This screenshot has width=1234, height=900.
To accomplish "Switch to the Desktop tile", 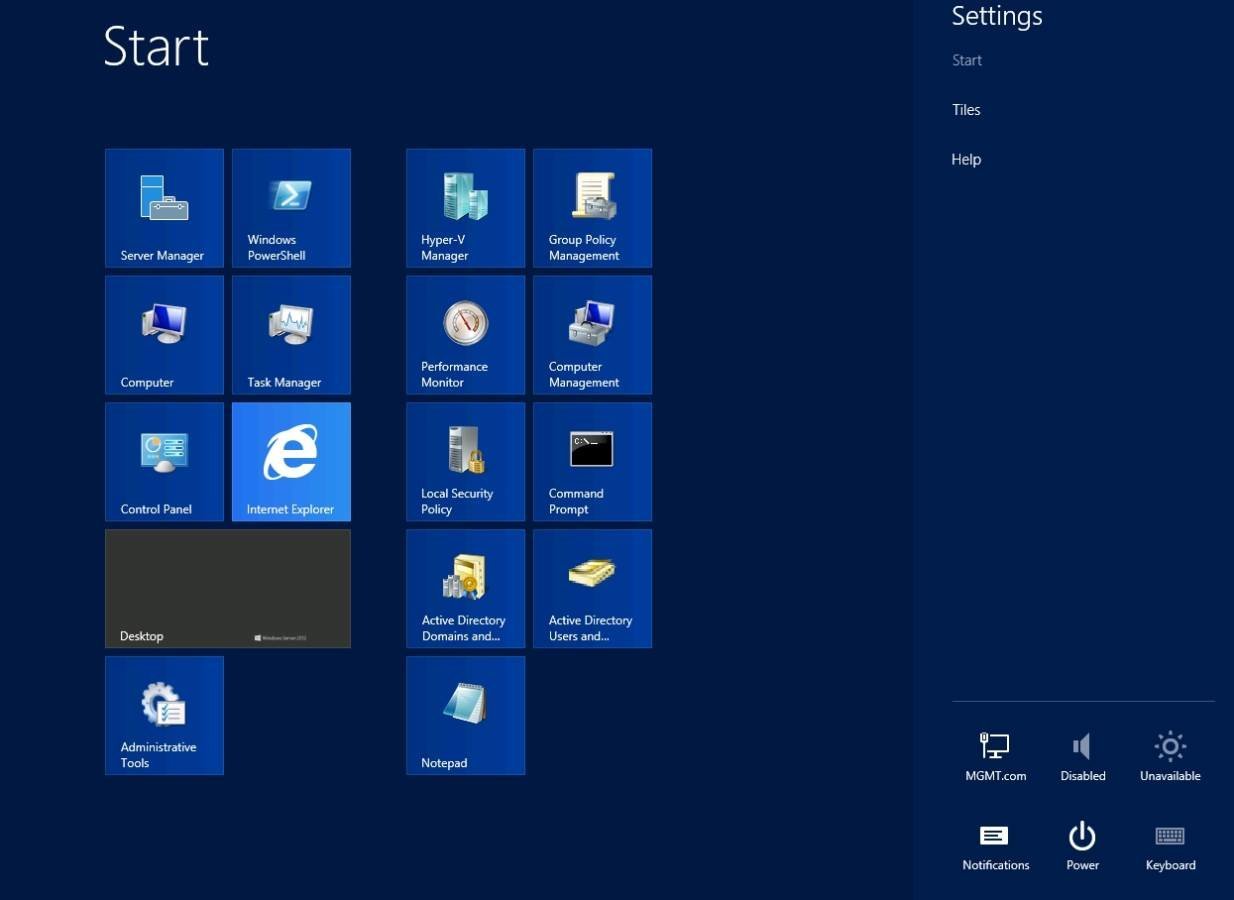I will 228,589.
